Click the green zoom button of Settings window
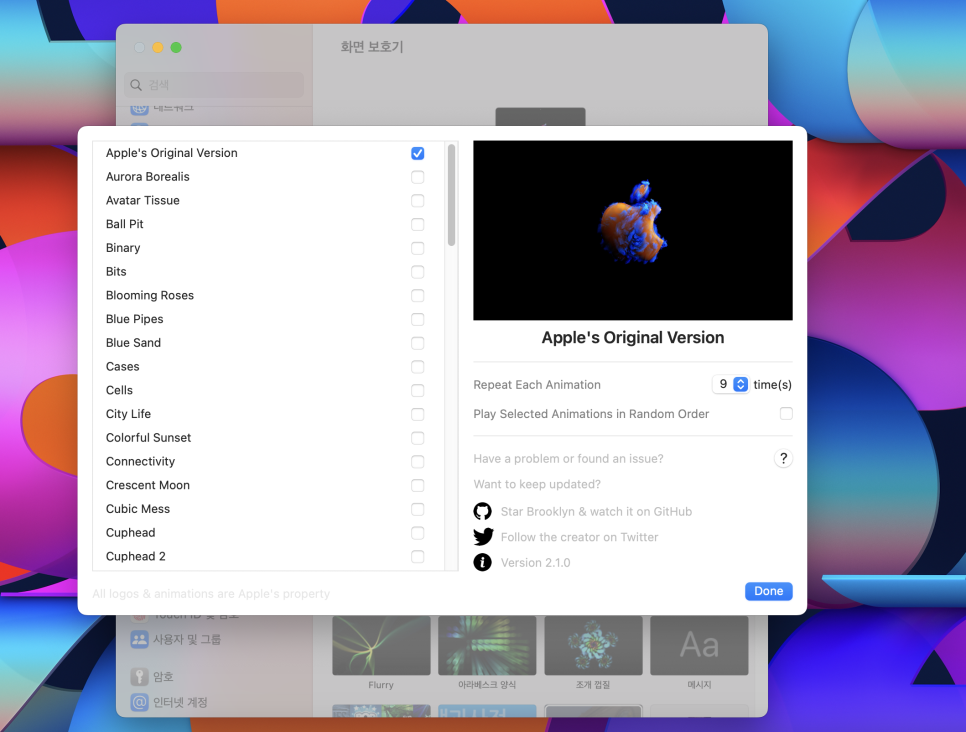This screenshot has height=732, width=966. (x=176, y=47)
